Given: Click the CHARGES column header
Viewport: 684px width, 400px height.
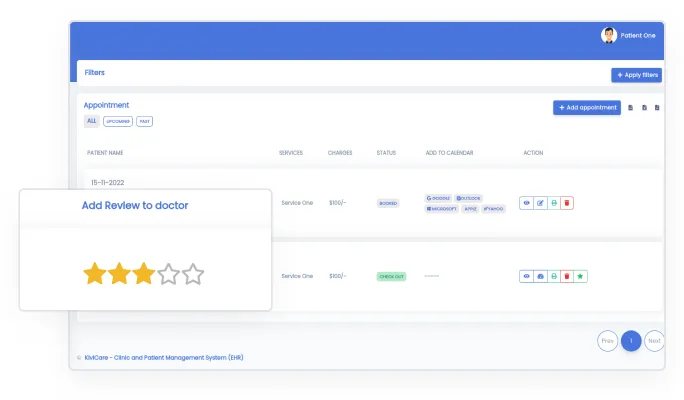Looking at the screenshot, I should tap(340, 153).
